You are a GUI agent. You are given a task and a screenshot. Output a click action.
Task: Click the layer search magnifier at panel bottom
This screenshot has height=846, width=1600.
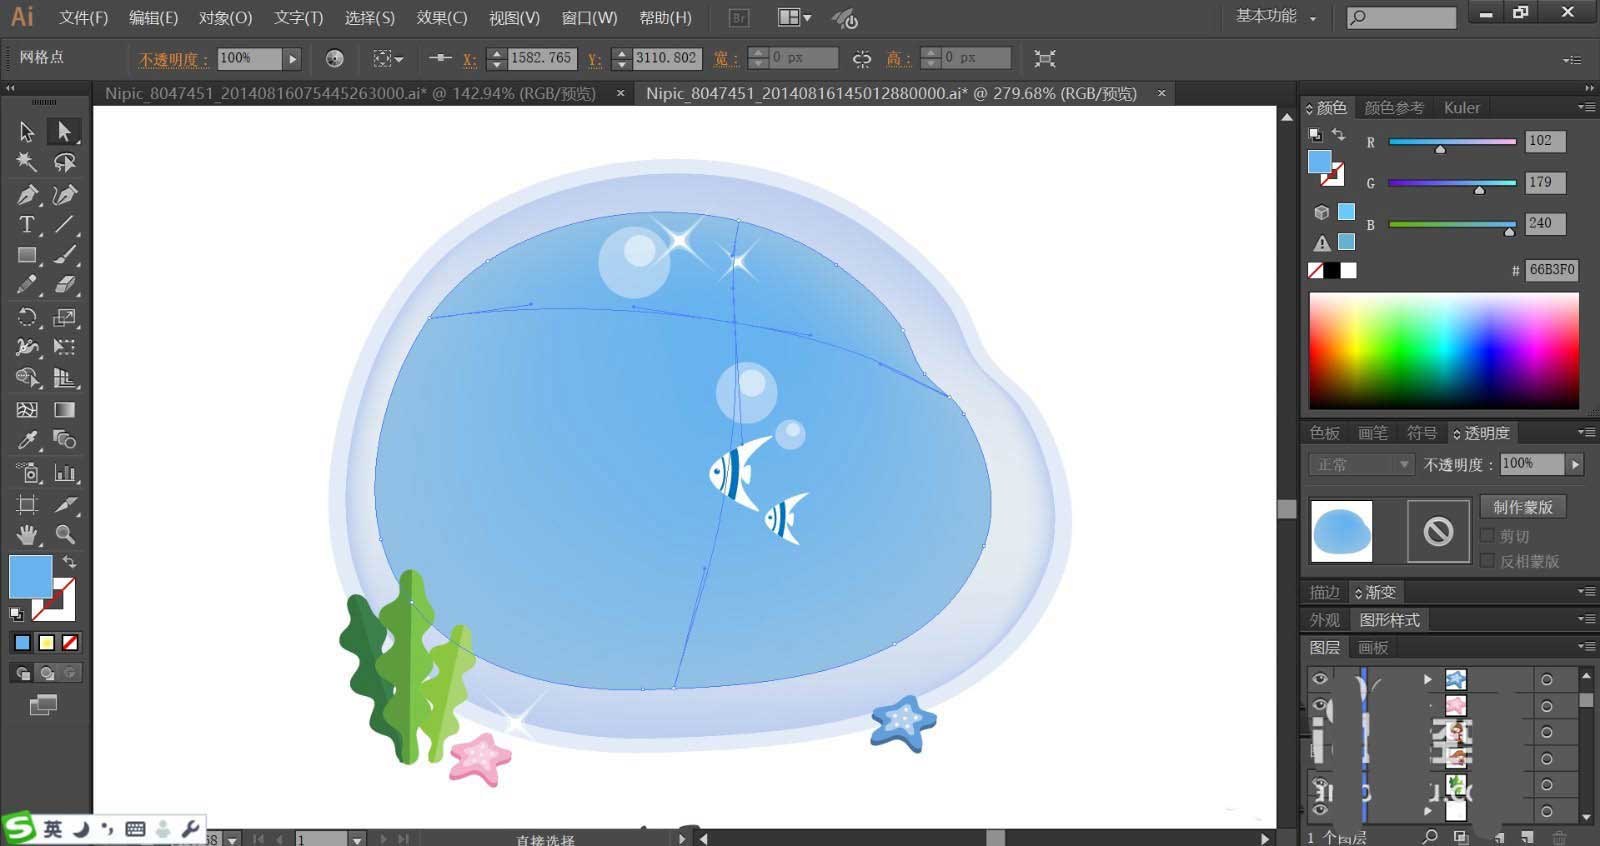(1430, 837)
